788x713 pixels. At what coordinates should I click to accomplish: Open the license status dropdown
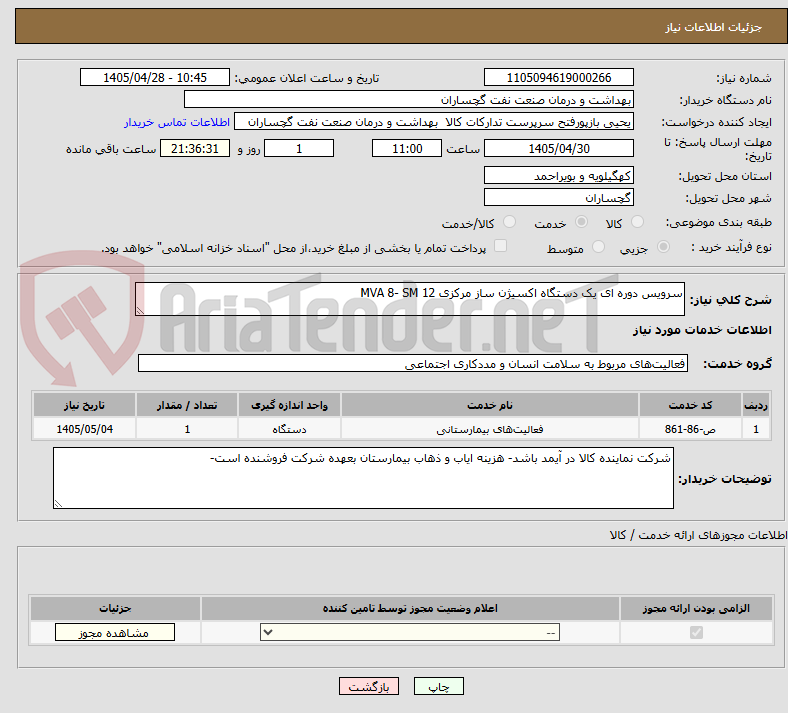(x=410, y=632)
